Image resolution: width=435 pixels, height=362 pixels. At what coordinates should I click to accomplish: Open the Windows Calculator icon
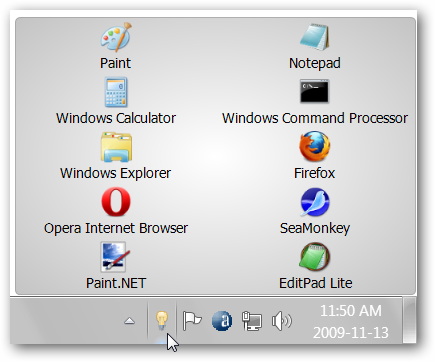tap(116, 92)
